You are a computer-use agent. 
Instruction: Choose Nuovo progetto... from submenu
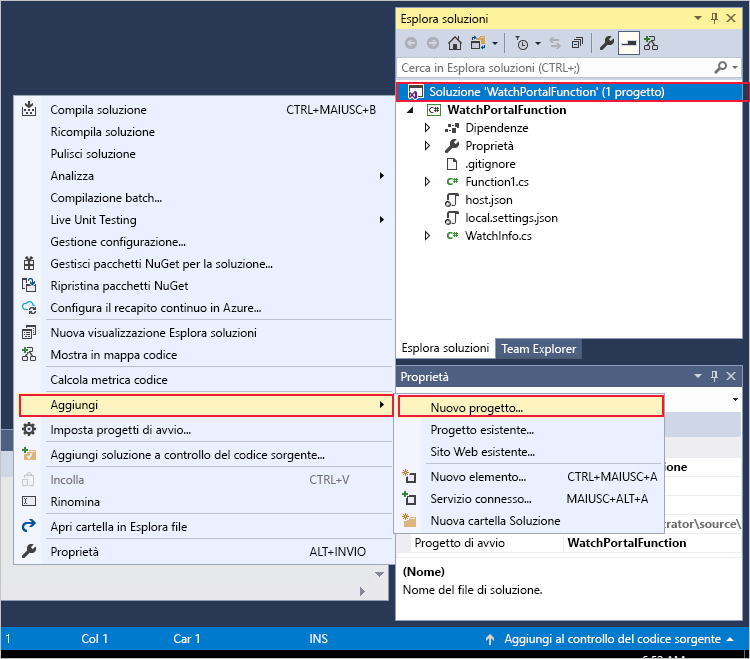click(x=530, y=407)
